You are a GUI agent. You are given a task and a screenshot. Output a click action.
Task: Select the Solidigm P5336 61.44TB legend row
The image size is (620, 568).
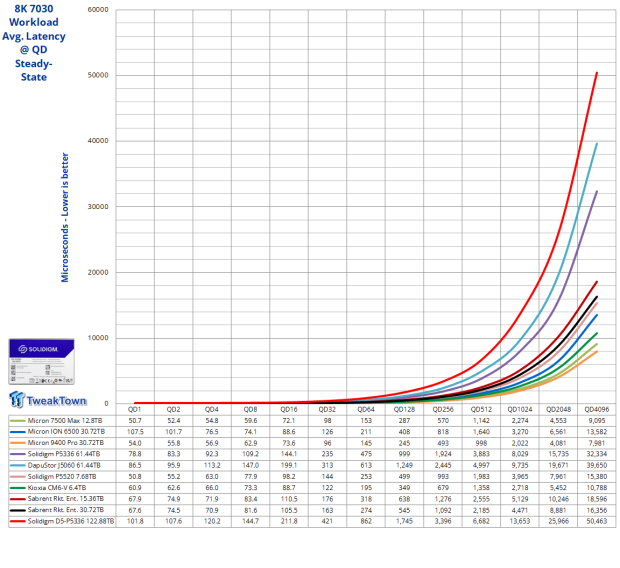[x=62, y=454]
